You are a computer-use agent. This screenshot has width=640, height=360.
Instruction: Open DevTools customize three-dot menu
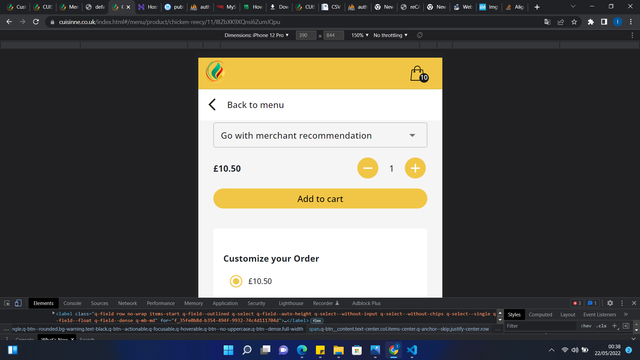622,303
